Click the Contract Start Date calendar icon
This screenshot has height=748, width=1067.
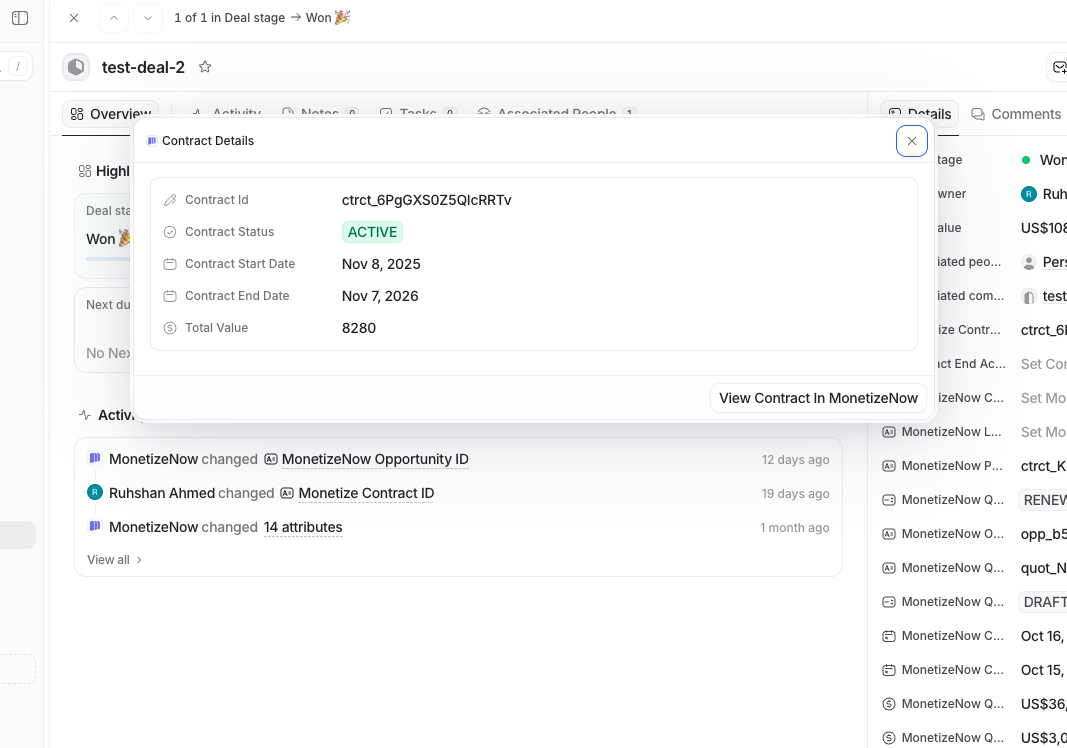coord(170,264)
